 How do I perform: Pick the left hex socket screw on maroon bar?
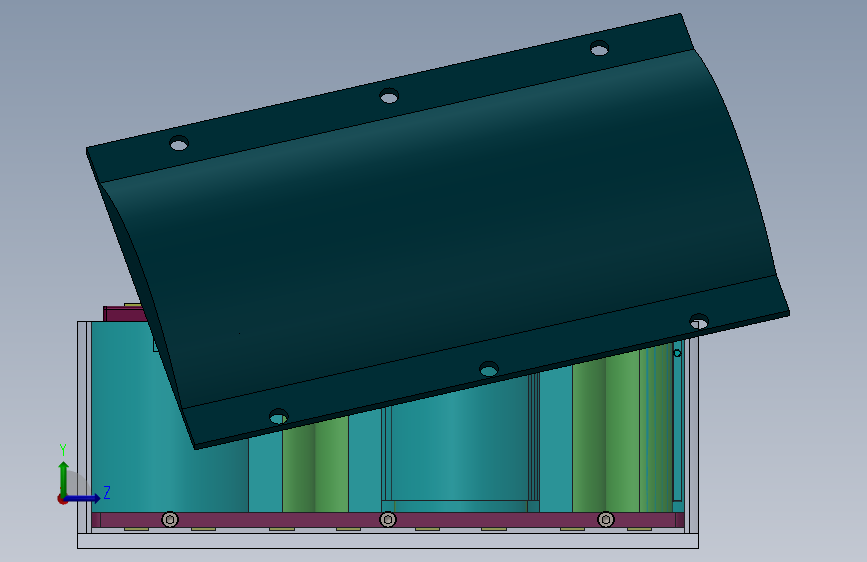(170, 520)
